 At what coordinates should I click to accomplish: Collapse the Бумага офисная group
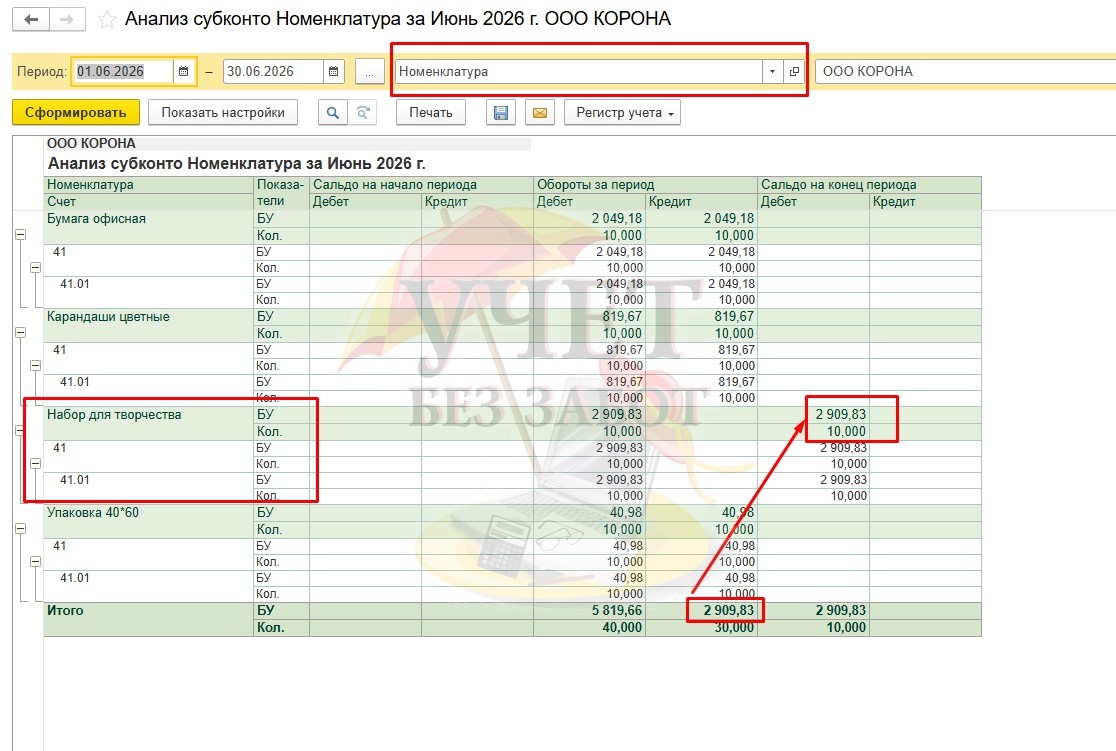coord(21,234)
